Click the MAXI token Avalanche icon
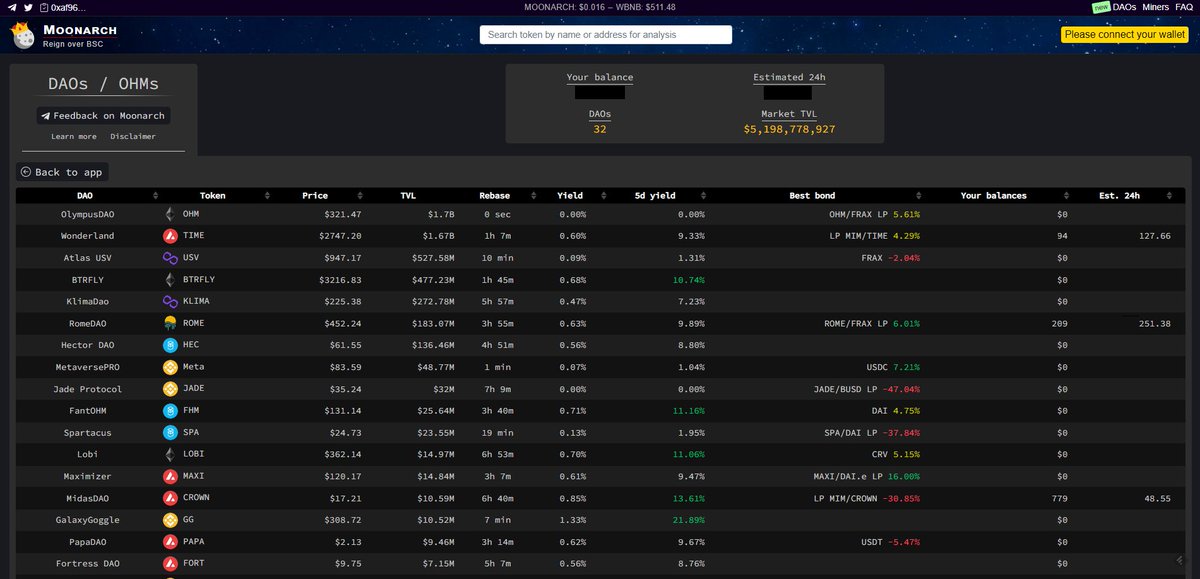This screenshot has width=1200, height=579. (x=170, y=476)
